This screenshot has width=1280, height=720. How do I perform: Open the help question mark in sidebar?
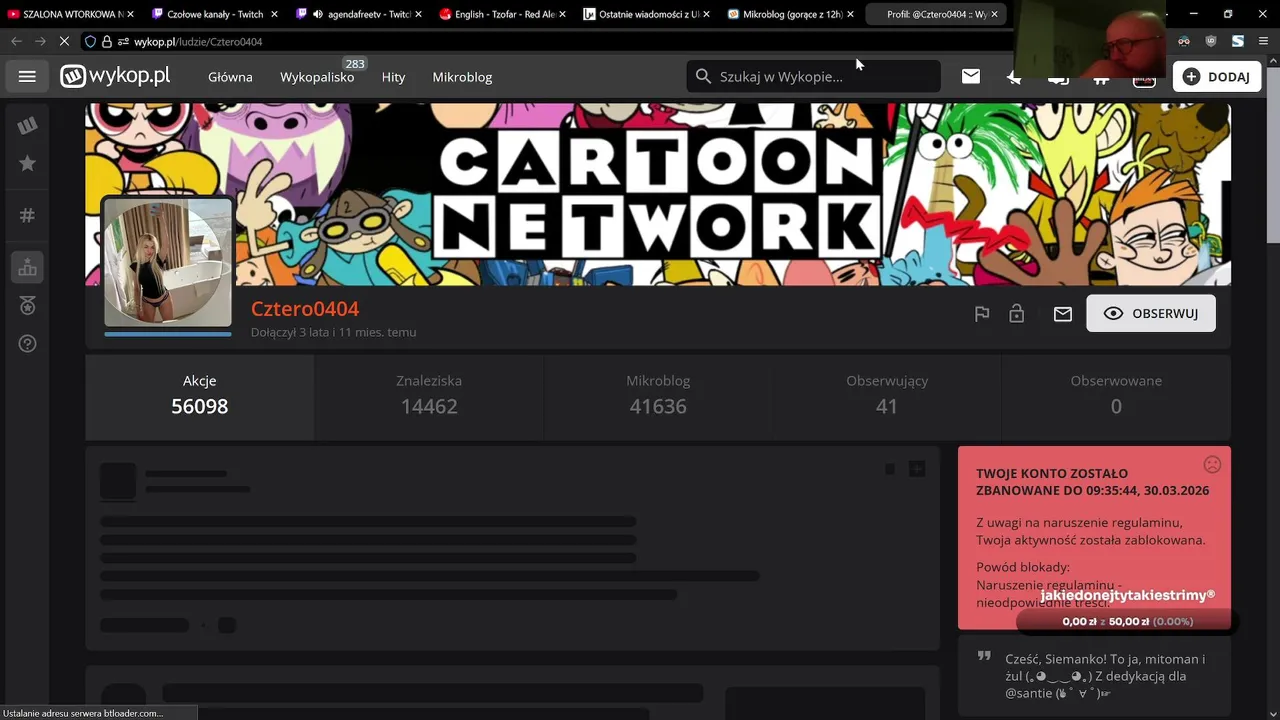27,344
